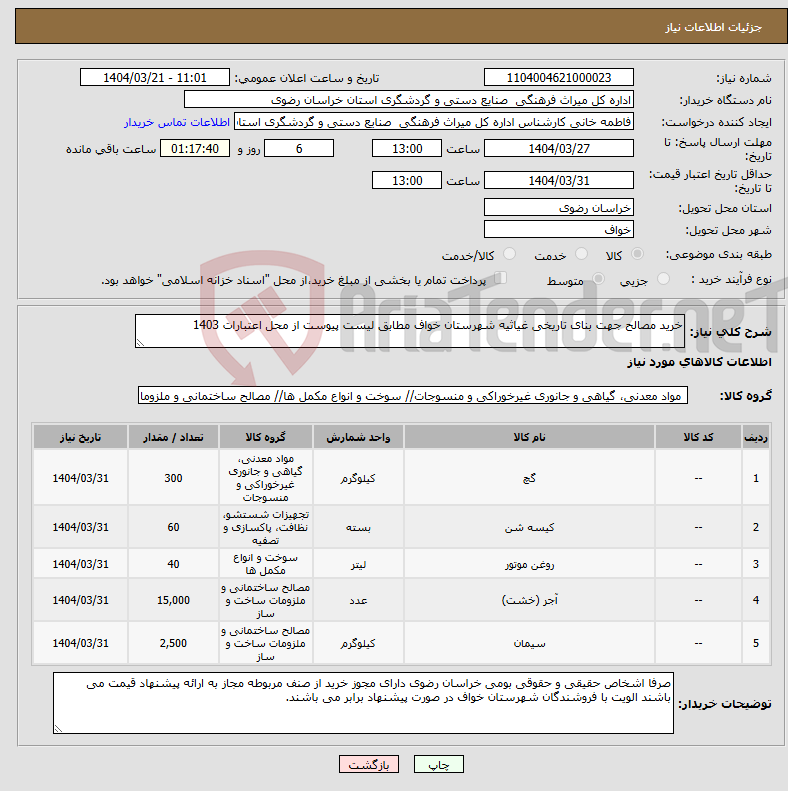Click the price validity hour 13:00 field
Image resolution: width=788 pixels, height=791 pixels.
tap(407, 180)
